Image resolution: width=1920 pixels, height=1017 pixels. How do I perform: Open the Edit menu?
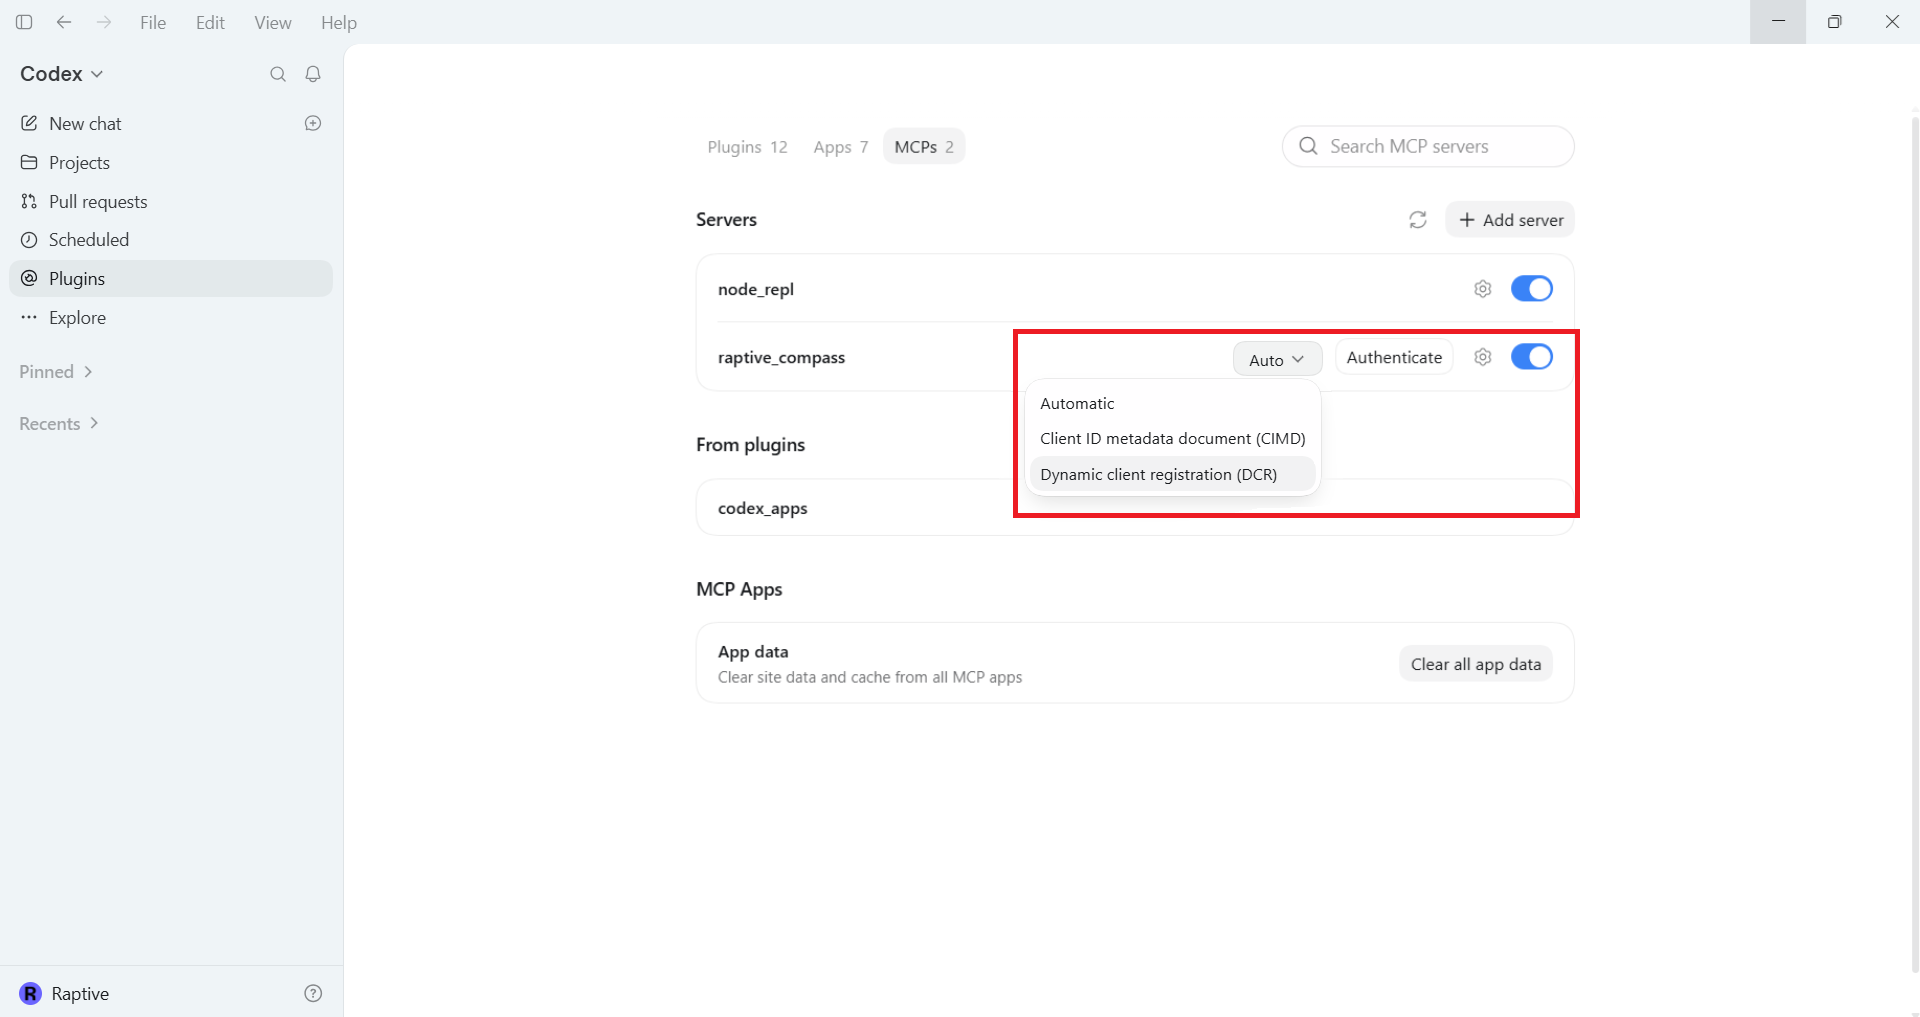point(210,22)
